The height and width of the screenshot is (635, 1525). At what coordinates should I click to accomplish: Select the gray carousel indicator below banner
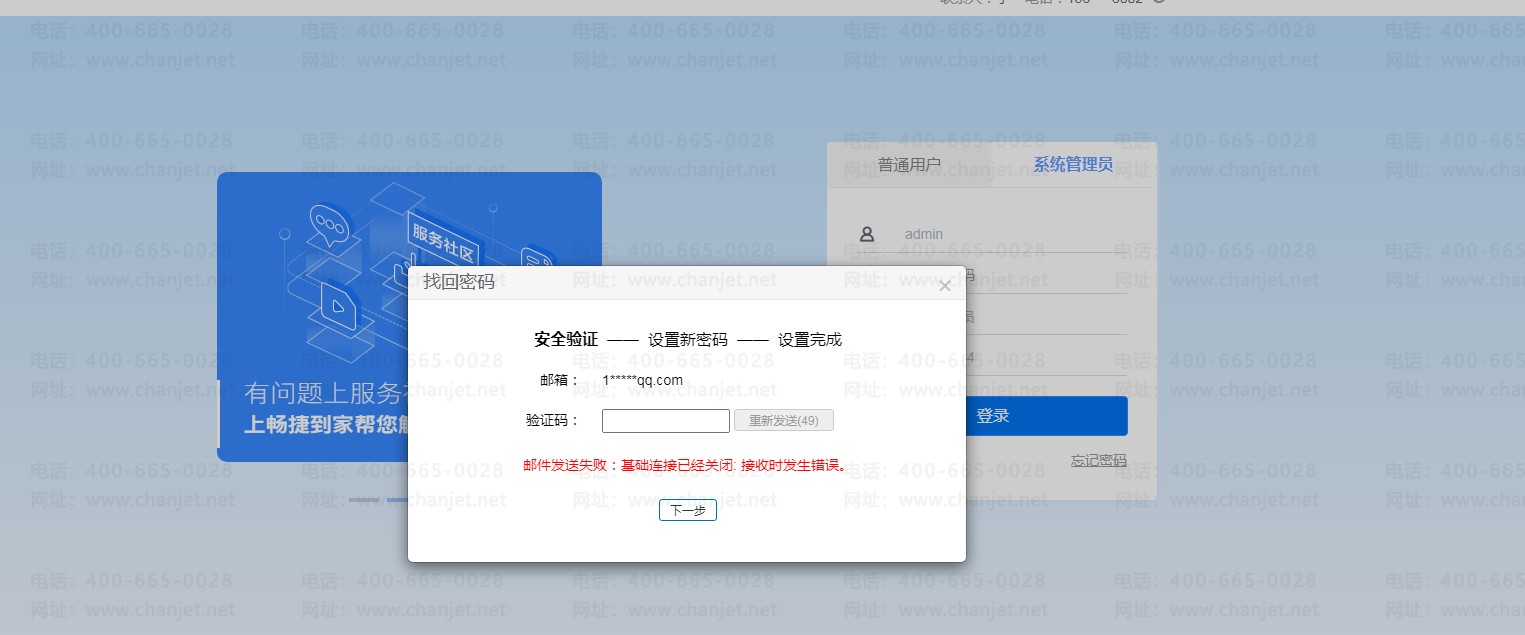tap(364, 499)
